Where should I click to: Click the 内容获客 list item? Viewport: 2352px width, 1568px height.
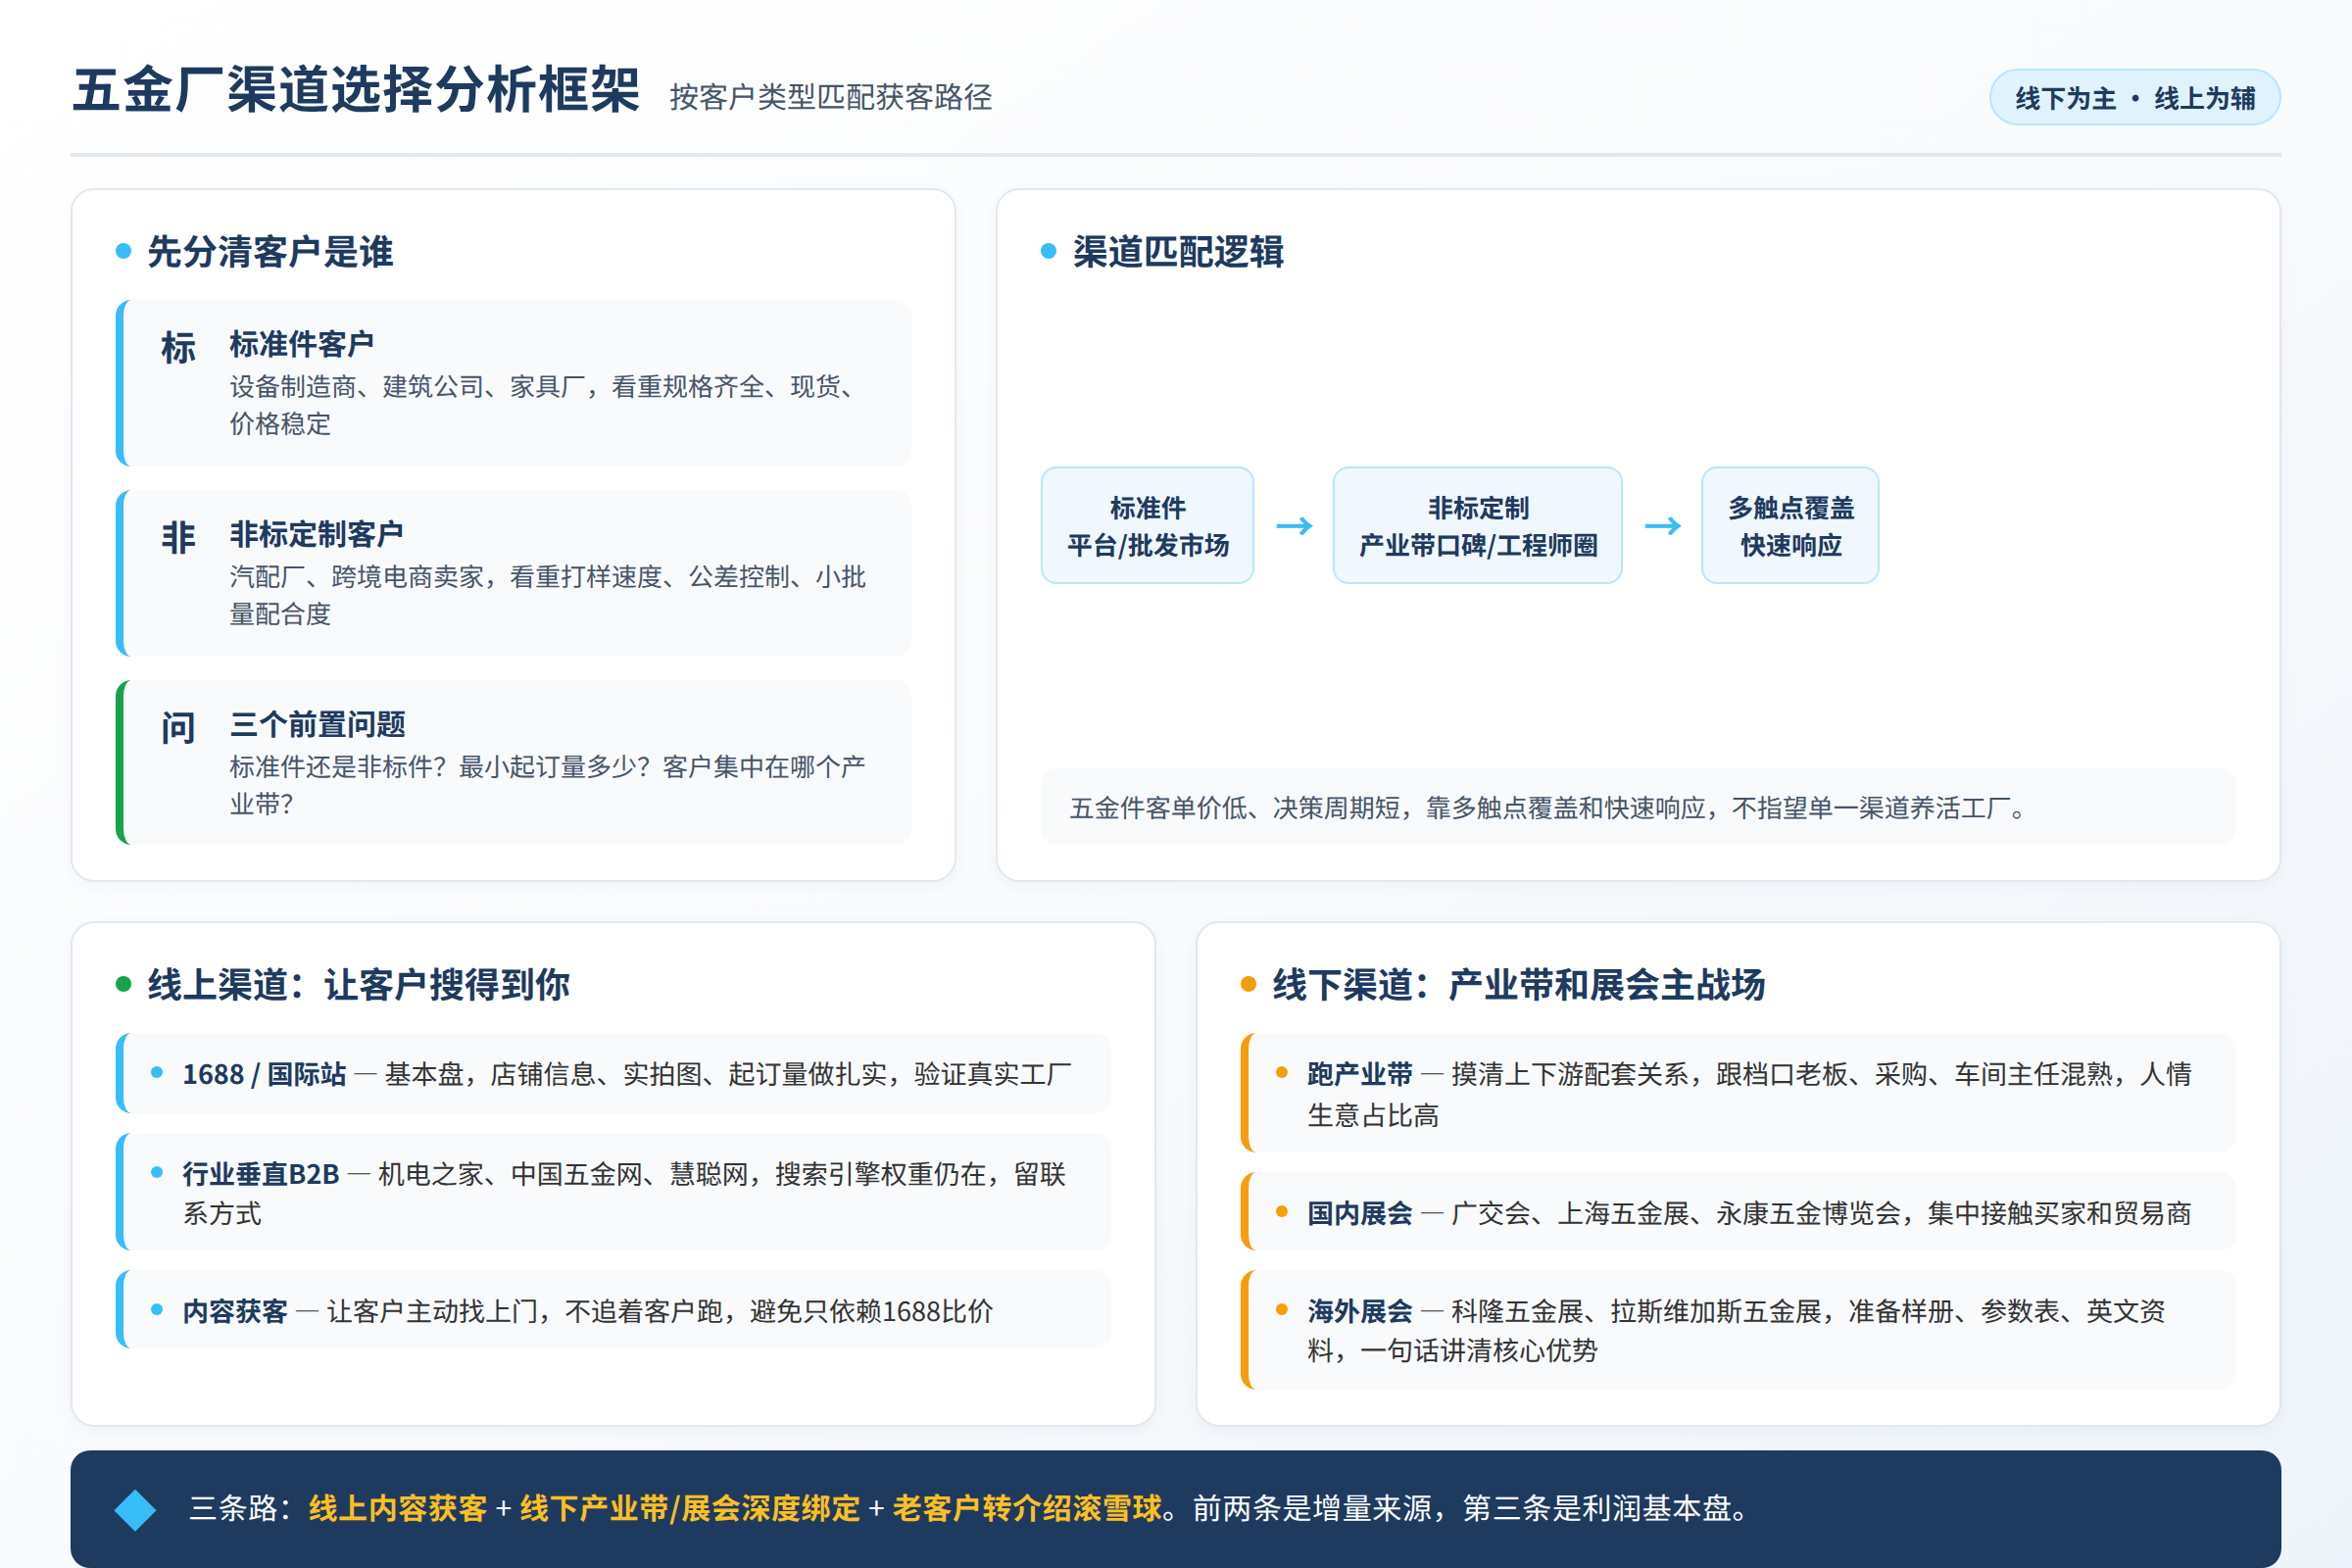pyautogui.click(x=613, y=1310)
